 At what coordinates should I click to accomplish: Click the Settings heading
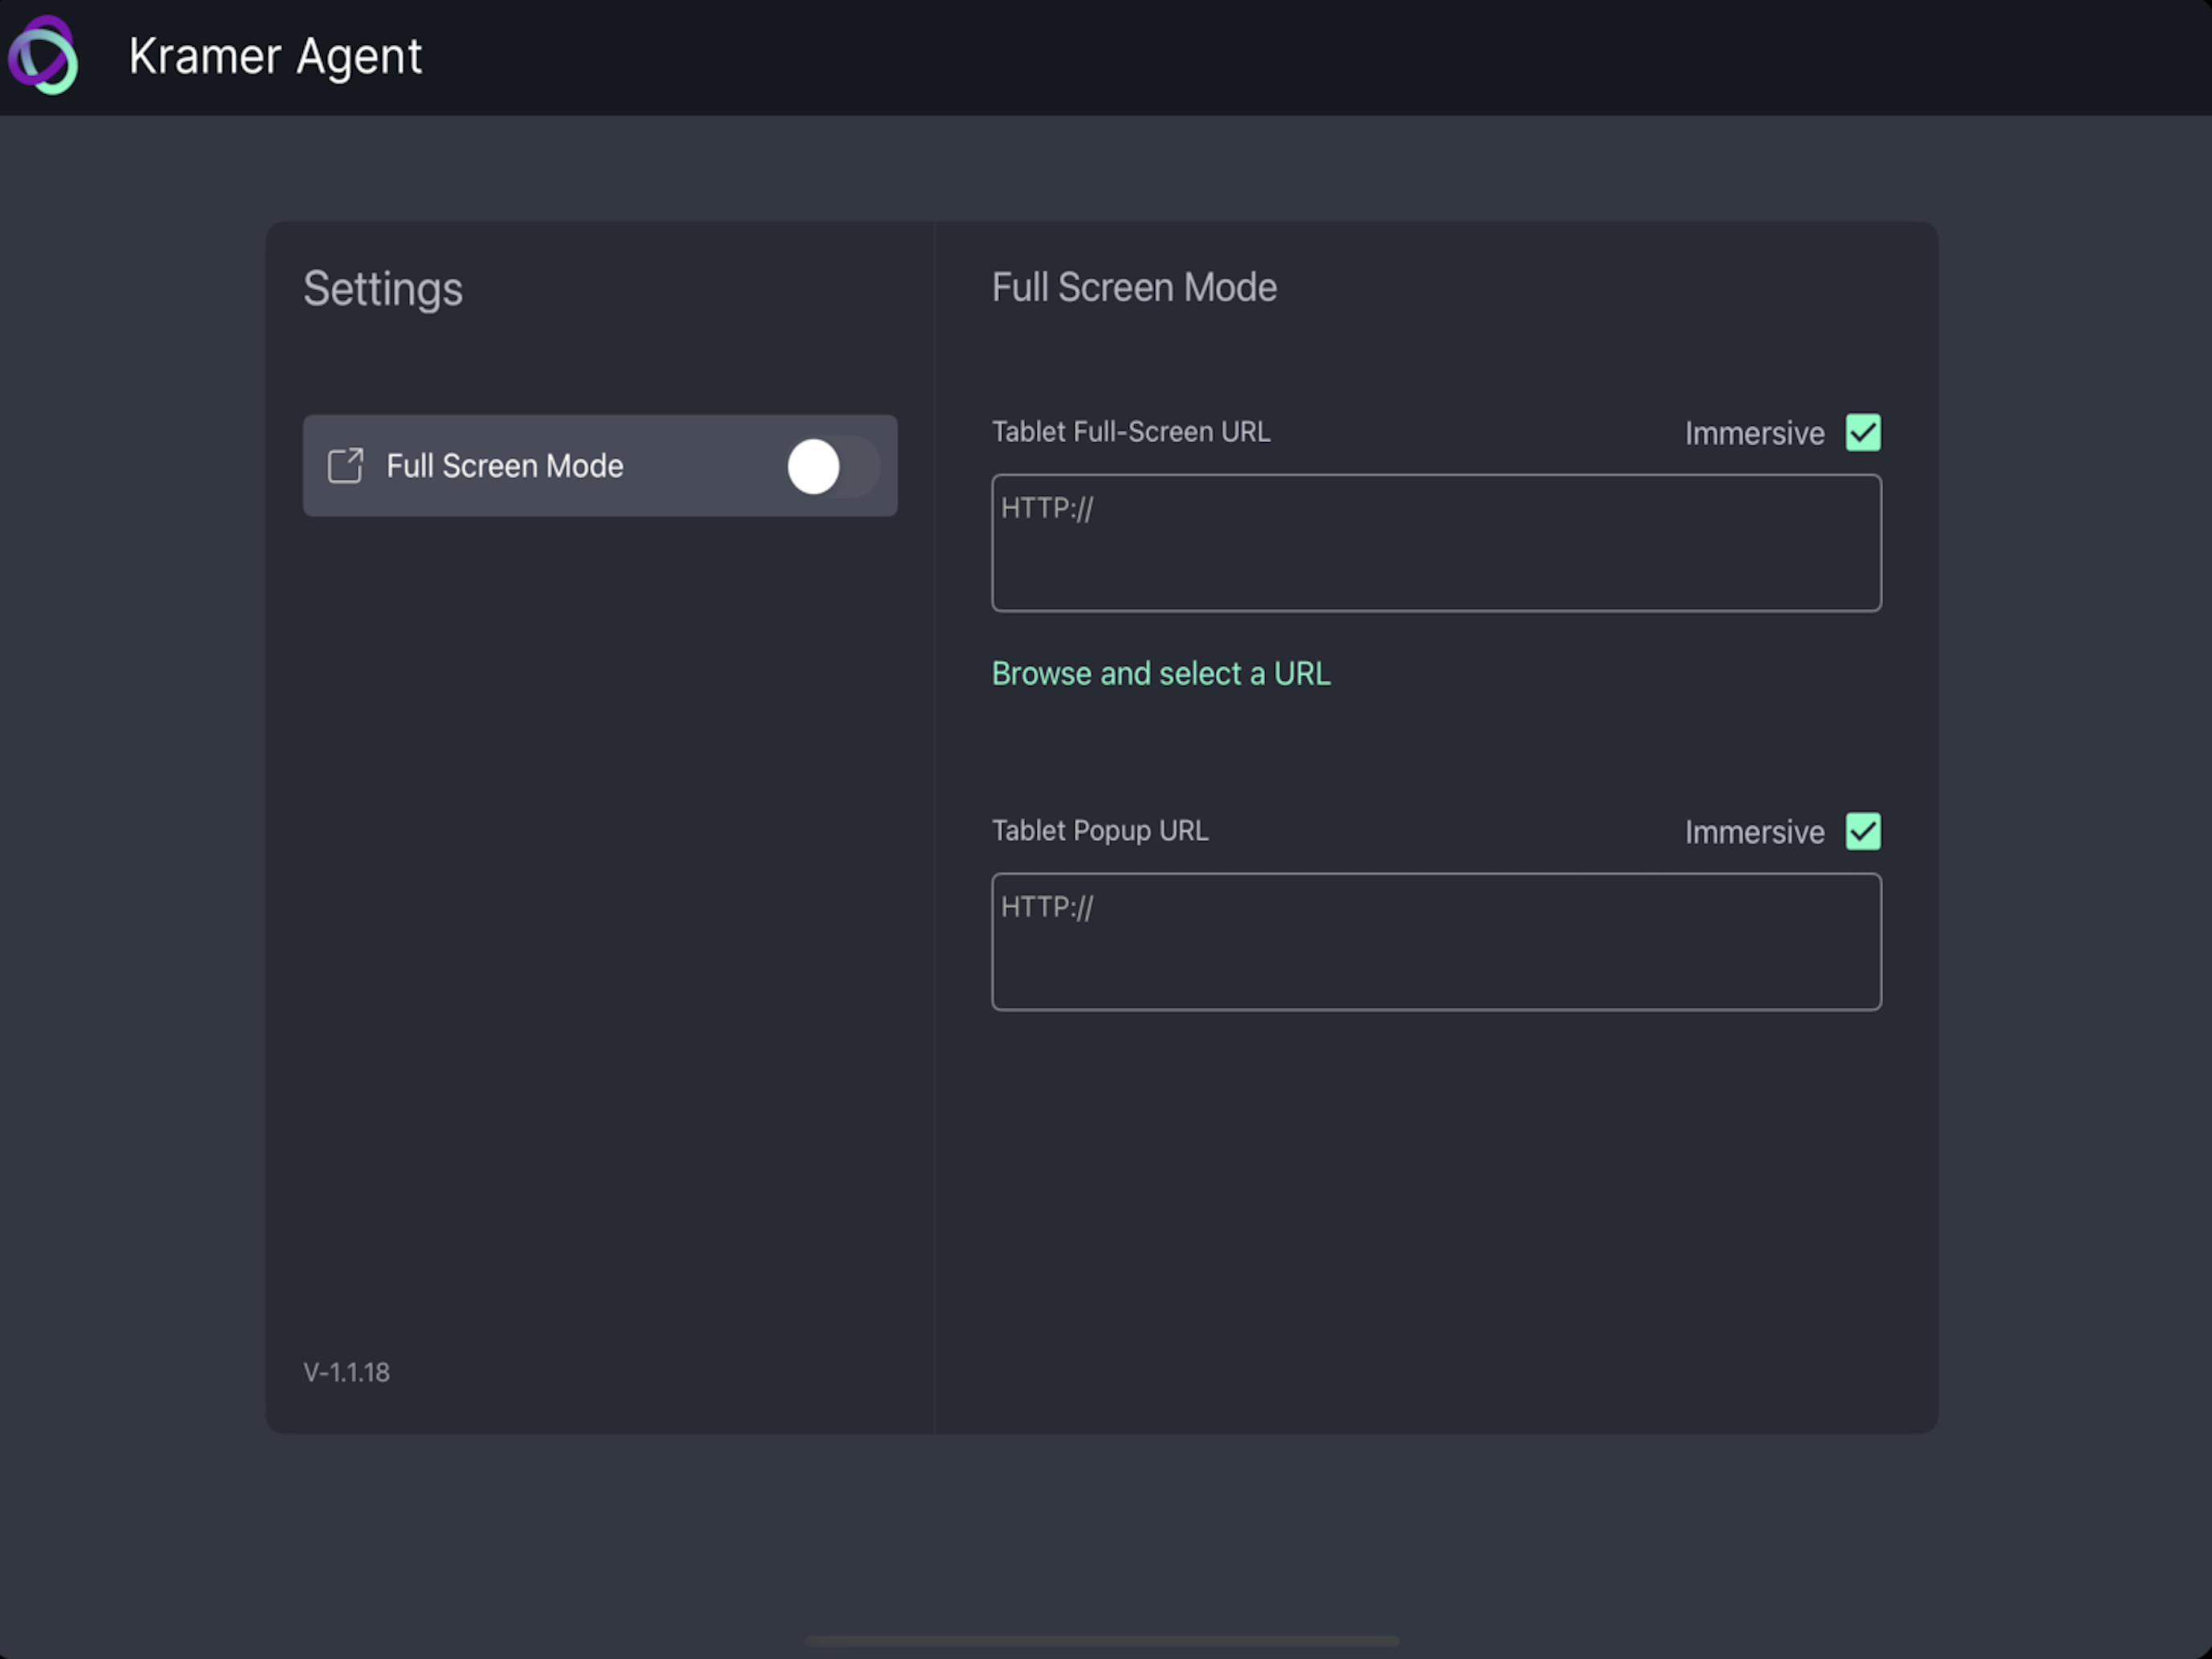tap(383, 290)
